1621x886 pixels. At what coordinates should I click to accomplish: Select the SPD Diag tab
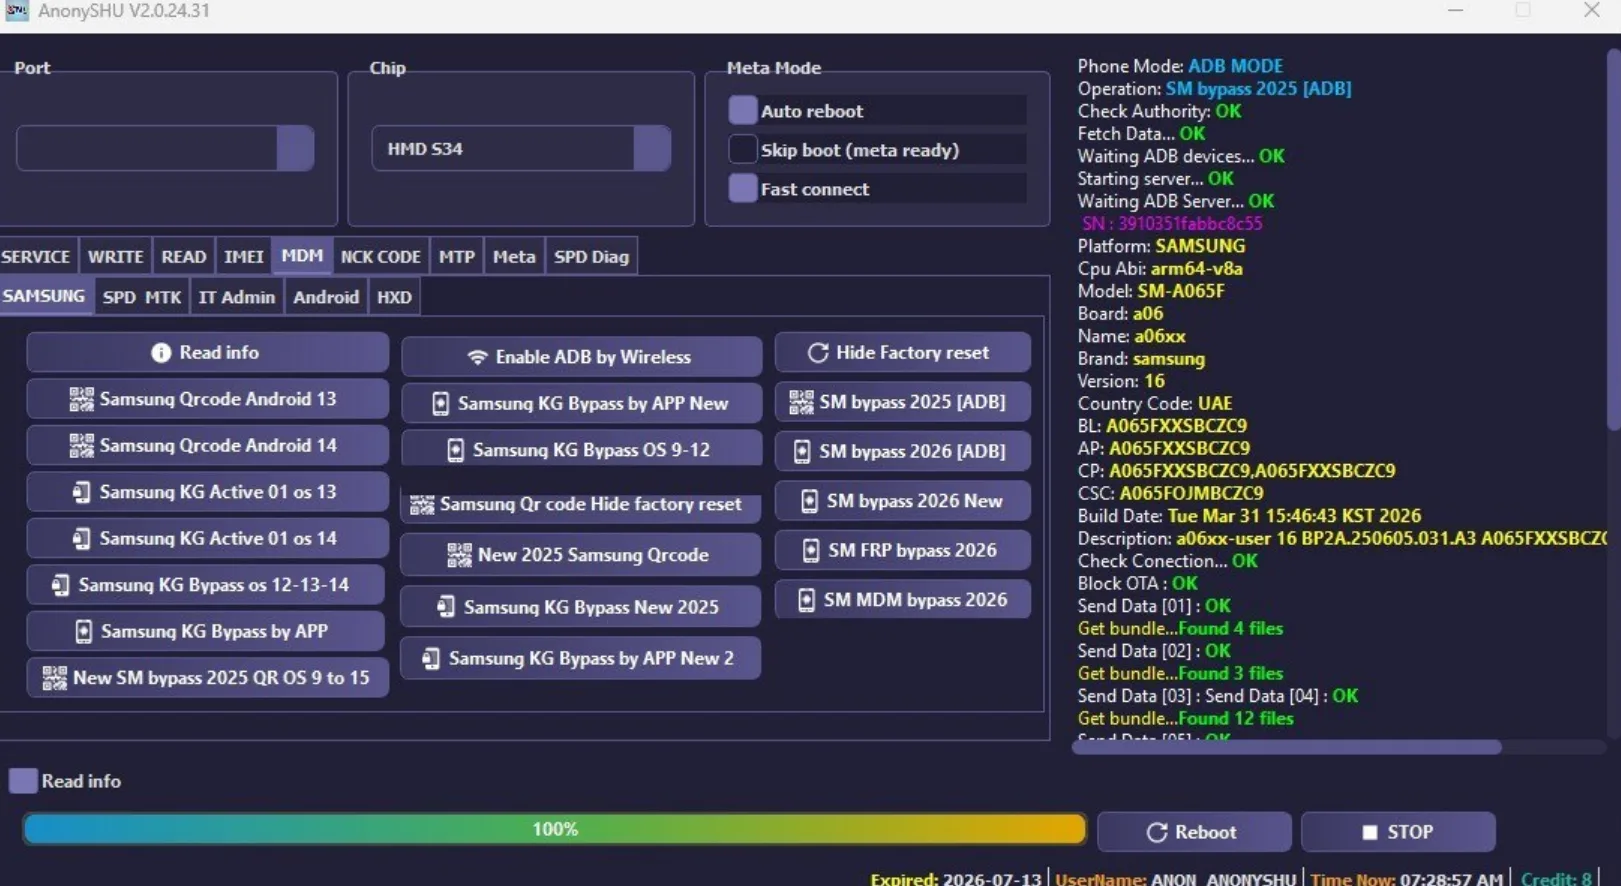click(592, 257)
